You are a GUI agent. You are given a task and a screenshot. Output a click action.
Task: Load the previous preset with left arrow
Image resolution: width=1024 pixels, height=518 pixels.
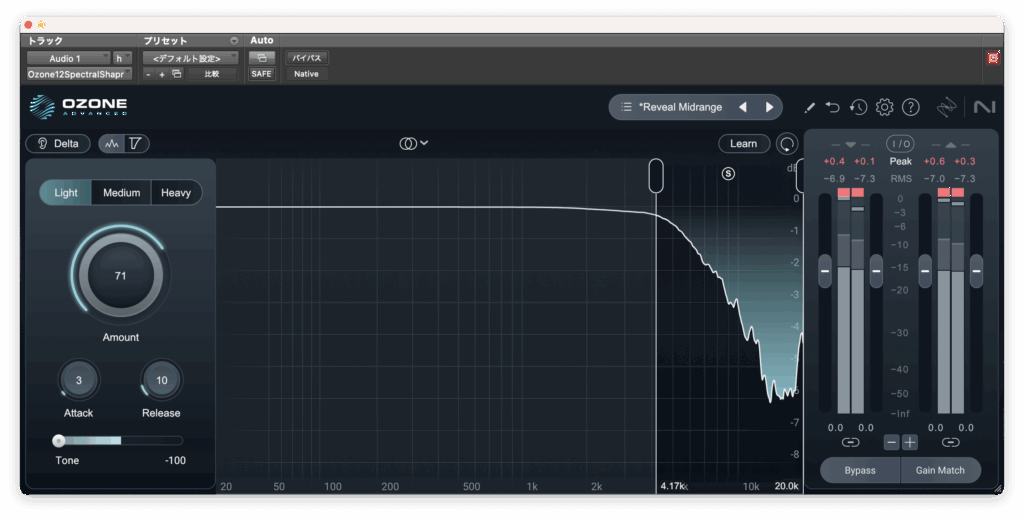pyautogui.click(x=743, y=107)
